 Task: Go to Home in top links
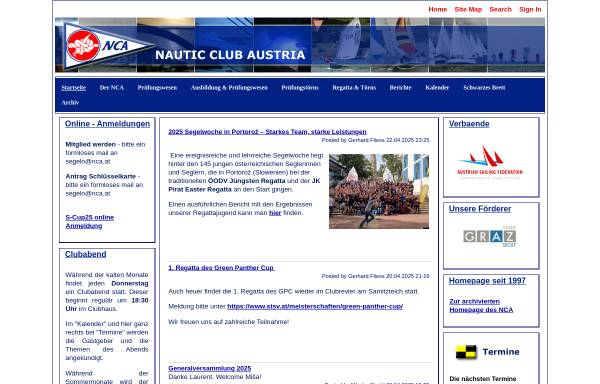pyautogui.click(x=437, y=9)
